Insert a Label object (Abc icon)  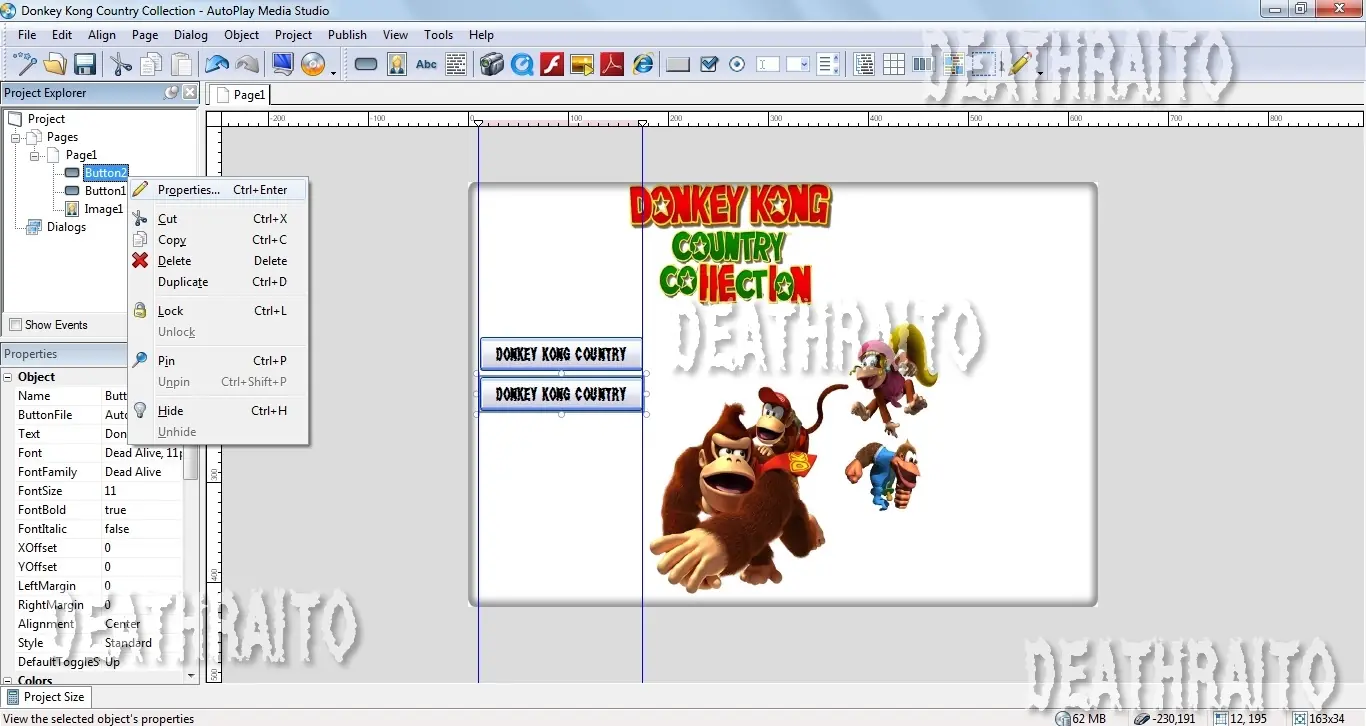[x=427, y=65]
